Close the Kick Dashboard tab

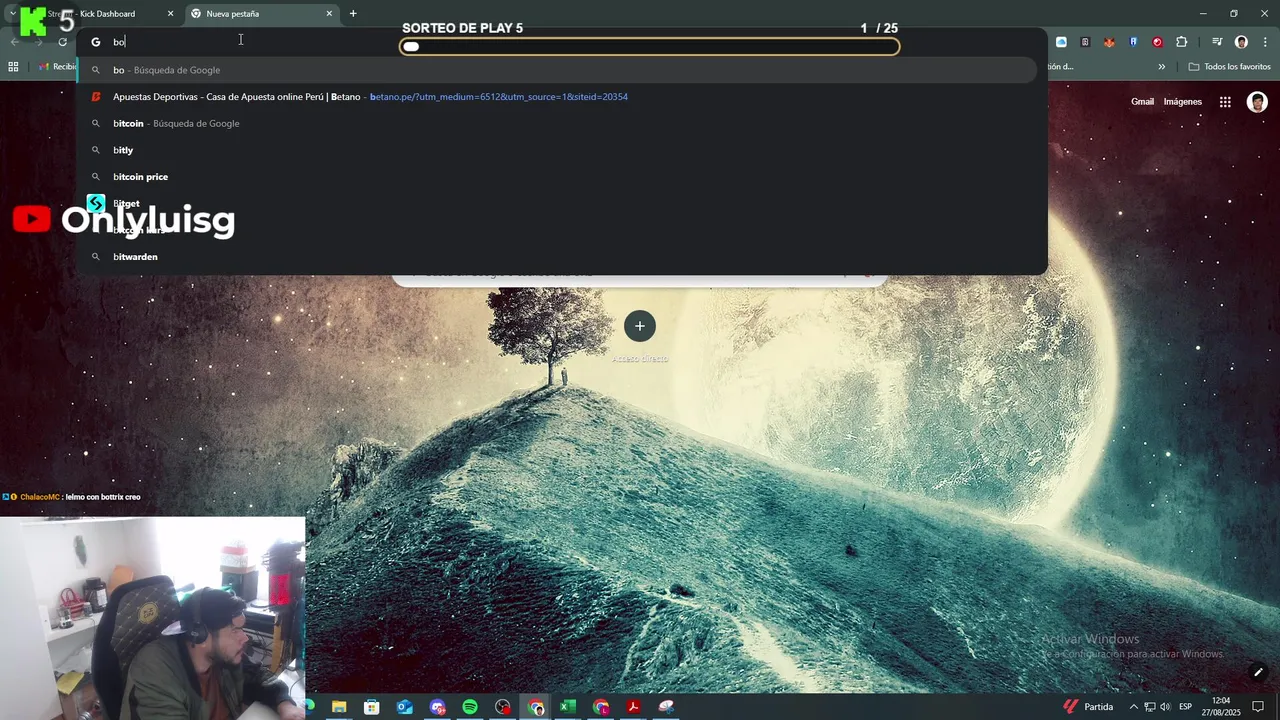[x=170, y=14]
